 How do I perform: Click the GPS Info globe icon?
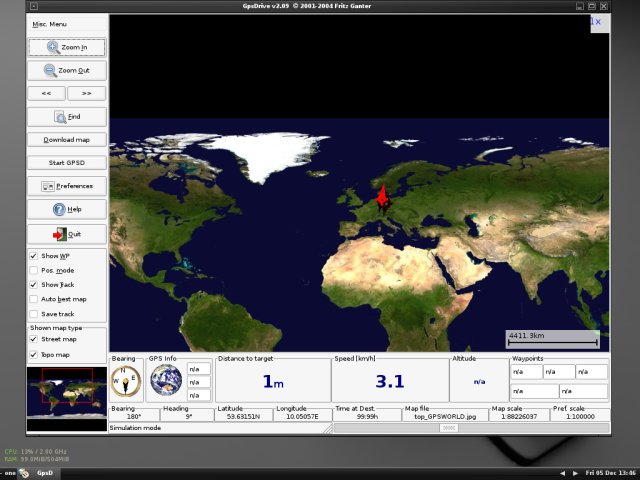pos(166,381)
